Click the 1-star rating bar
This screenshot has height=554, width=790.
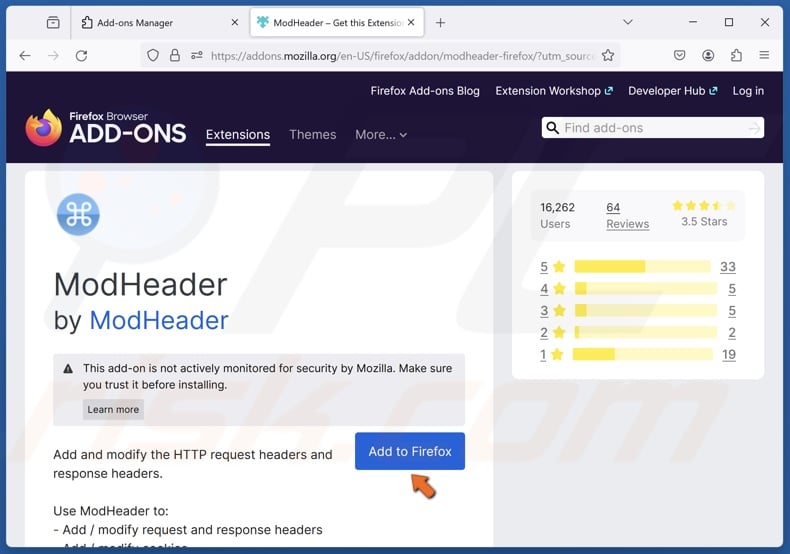click(643, 355)
